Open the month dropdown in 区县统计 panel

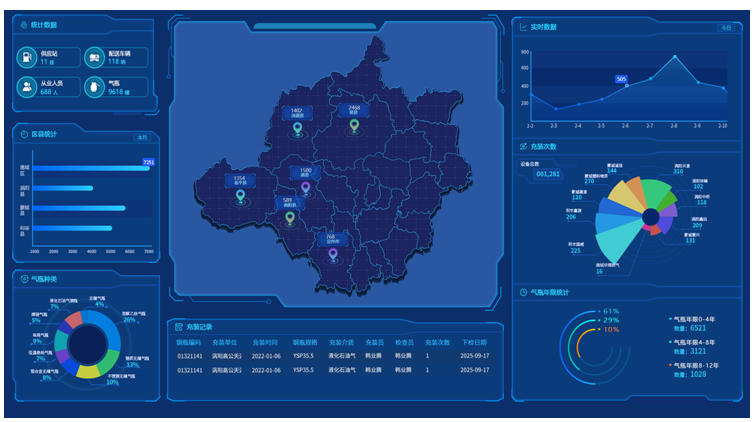coord(142,137)
